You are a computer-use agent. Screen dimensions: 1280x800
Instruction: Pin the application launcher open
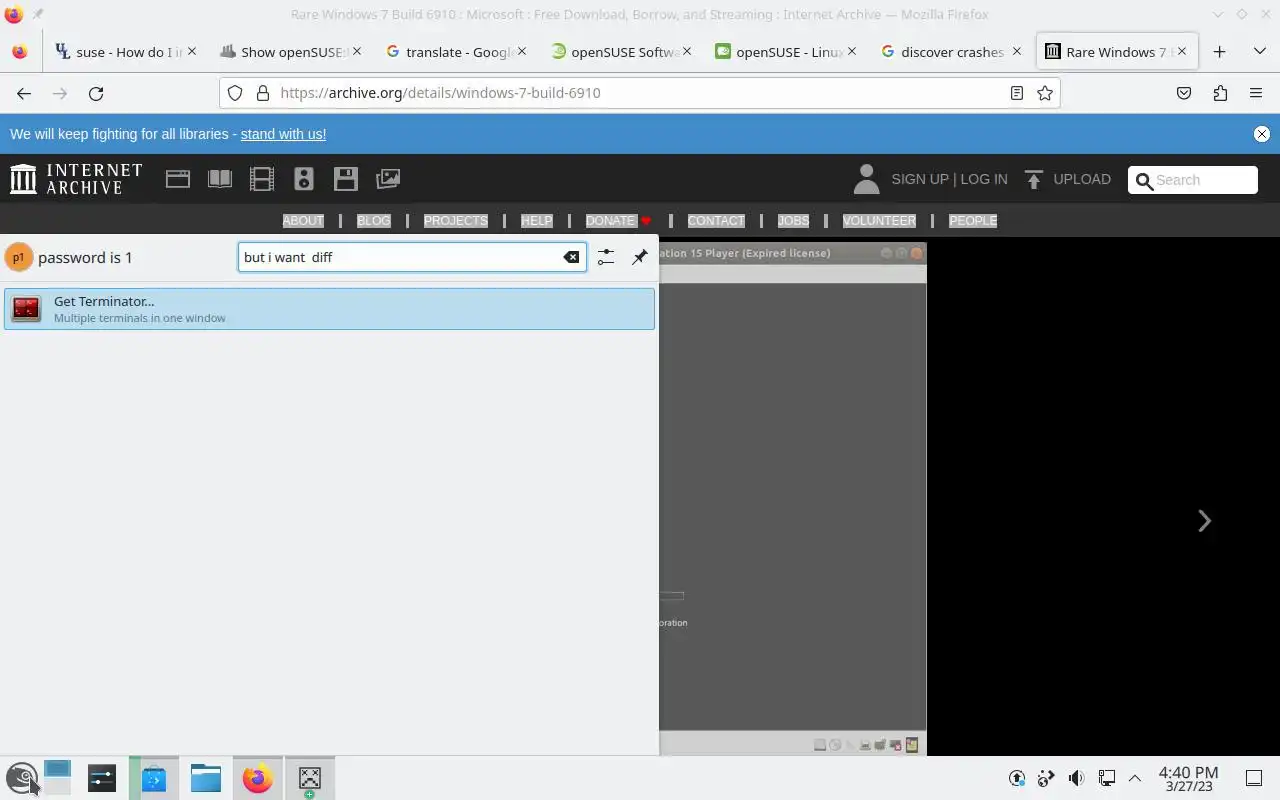640,257
